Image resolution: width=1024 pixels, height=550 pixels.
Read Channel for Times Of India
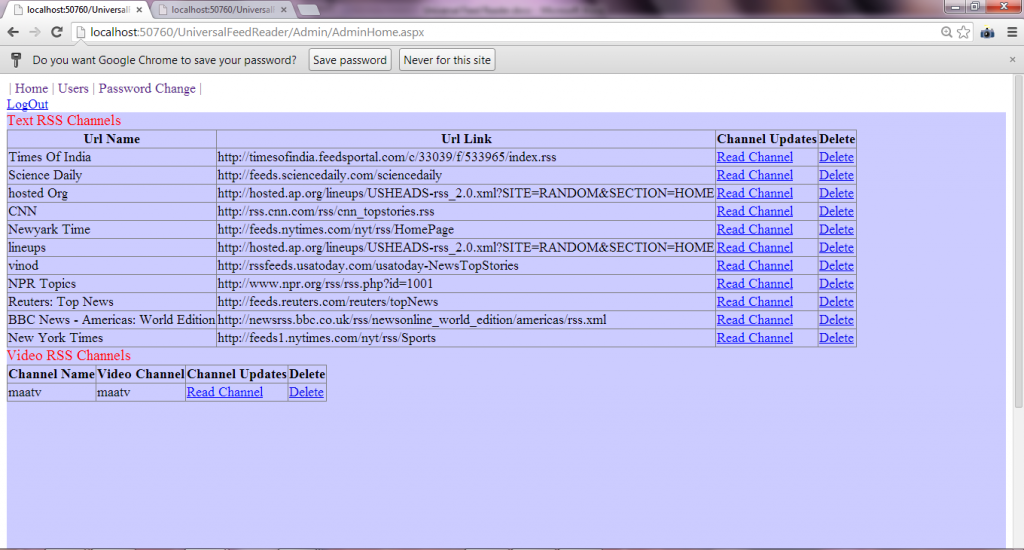pyautogui.click(x=755, y=157)
